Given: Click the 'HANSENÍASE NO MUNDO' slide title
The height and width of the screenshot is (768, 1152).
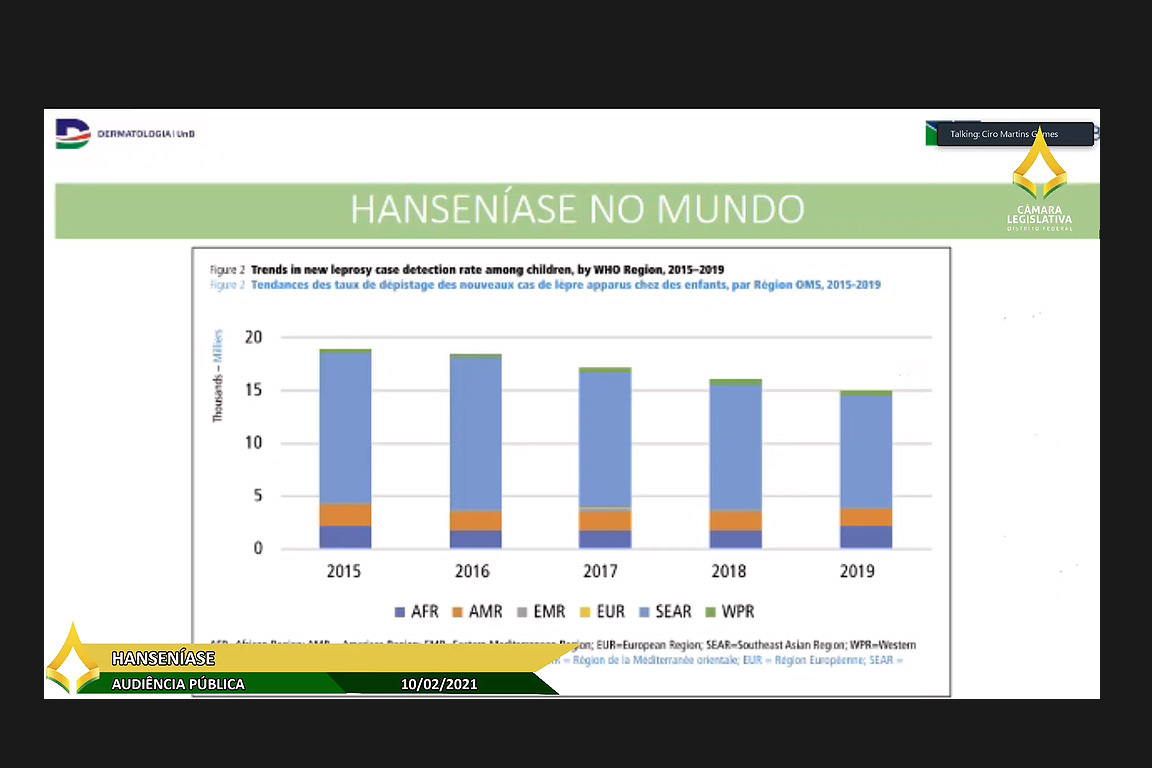Looking at the screenshot, I should pyautogui.click(x=577, y=209).
